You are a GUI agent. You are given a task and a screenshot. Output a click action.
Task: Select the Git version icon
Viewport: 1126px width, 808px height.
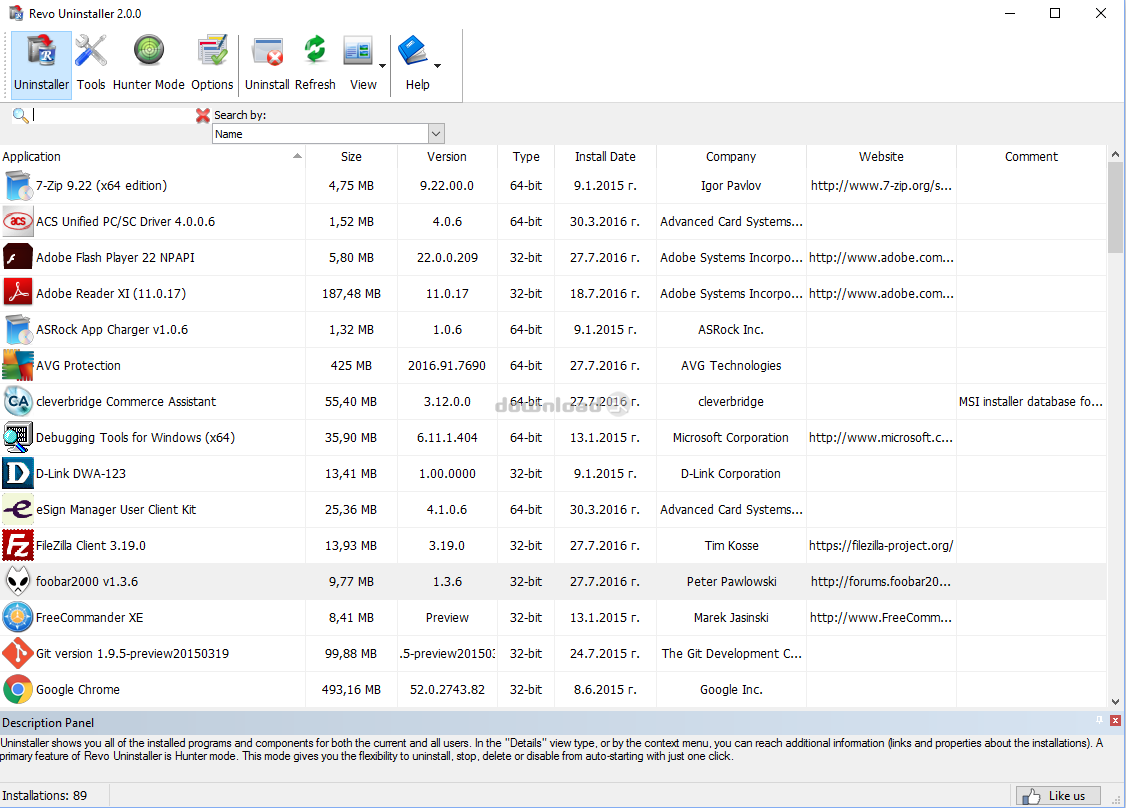click(x=18, y=653)
